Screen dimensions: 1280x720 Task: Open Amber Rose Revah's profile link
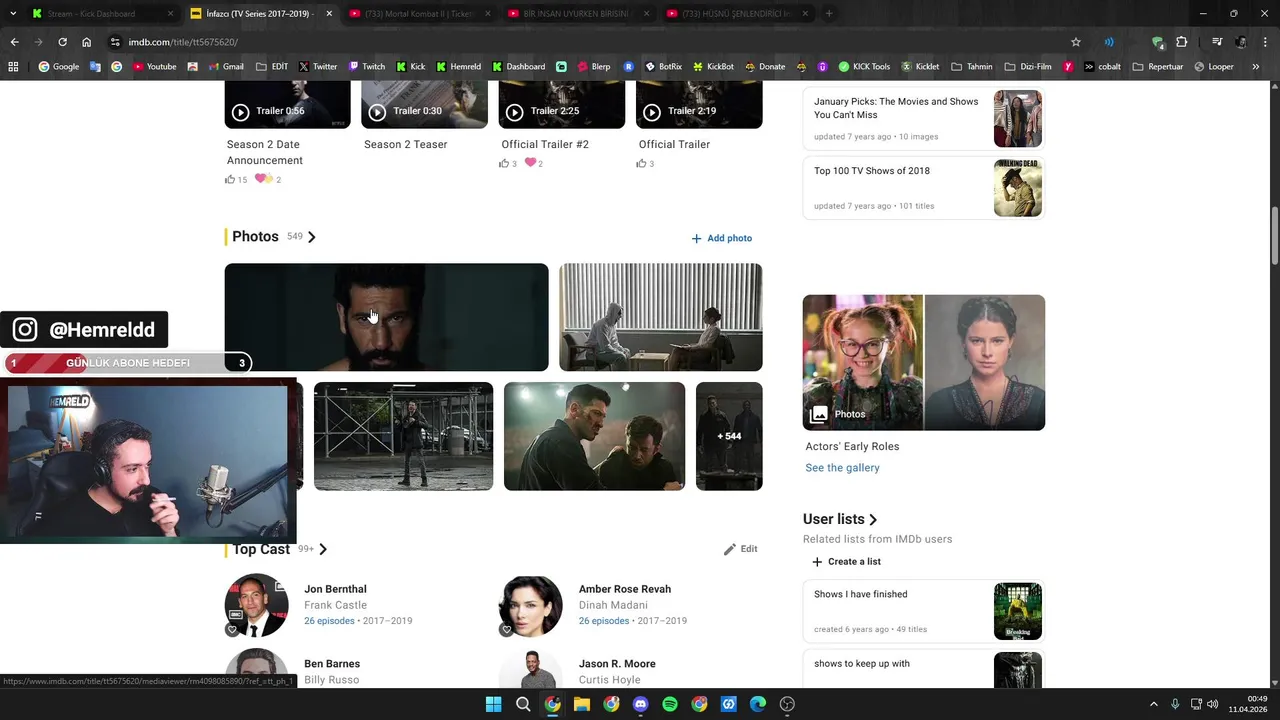point(625,589)
